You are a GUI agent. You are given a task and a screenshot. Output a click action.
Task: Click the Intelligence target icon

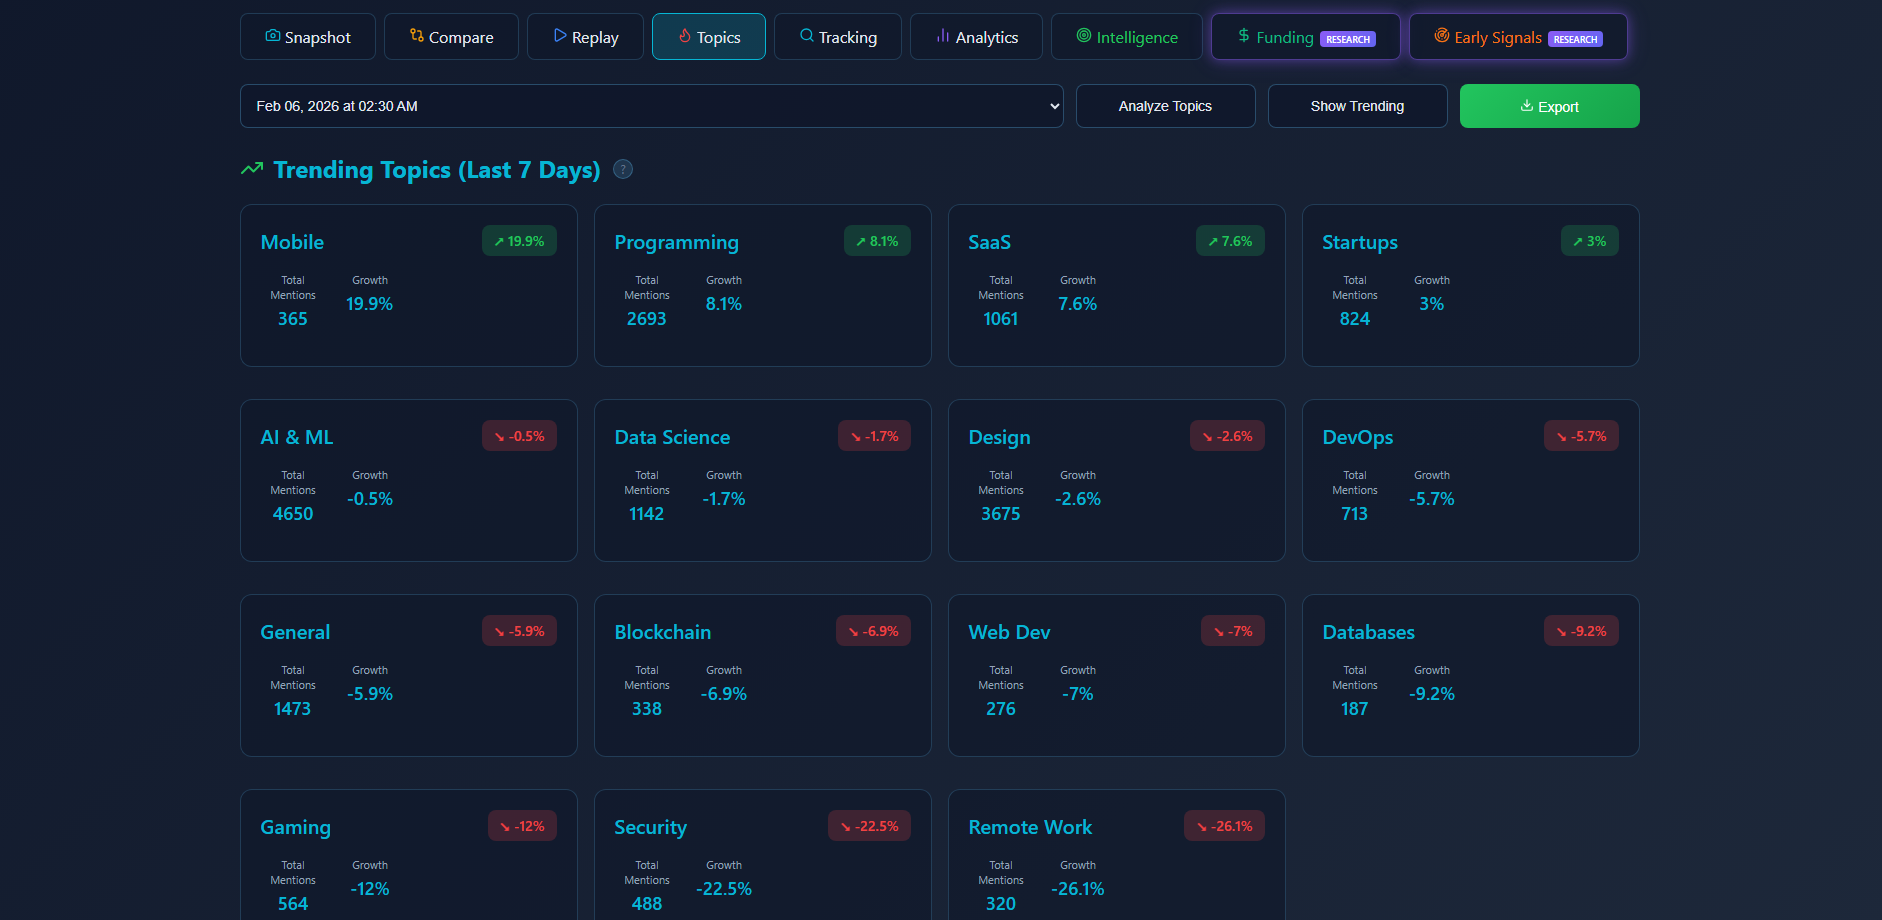point(1083,36)
